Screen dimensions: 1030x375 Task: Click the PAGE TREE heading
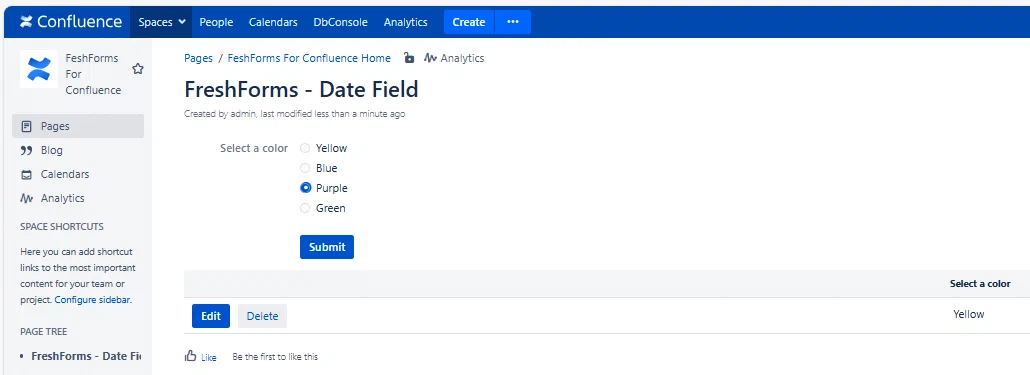click(x=43, y=332)
